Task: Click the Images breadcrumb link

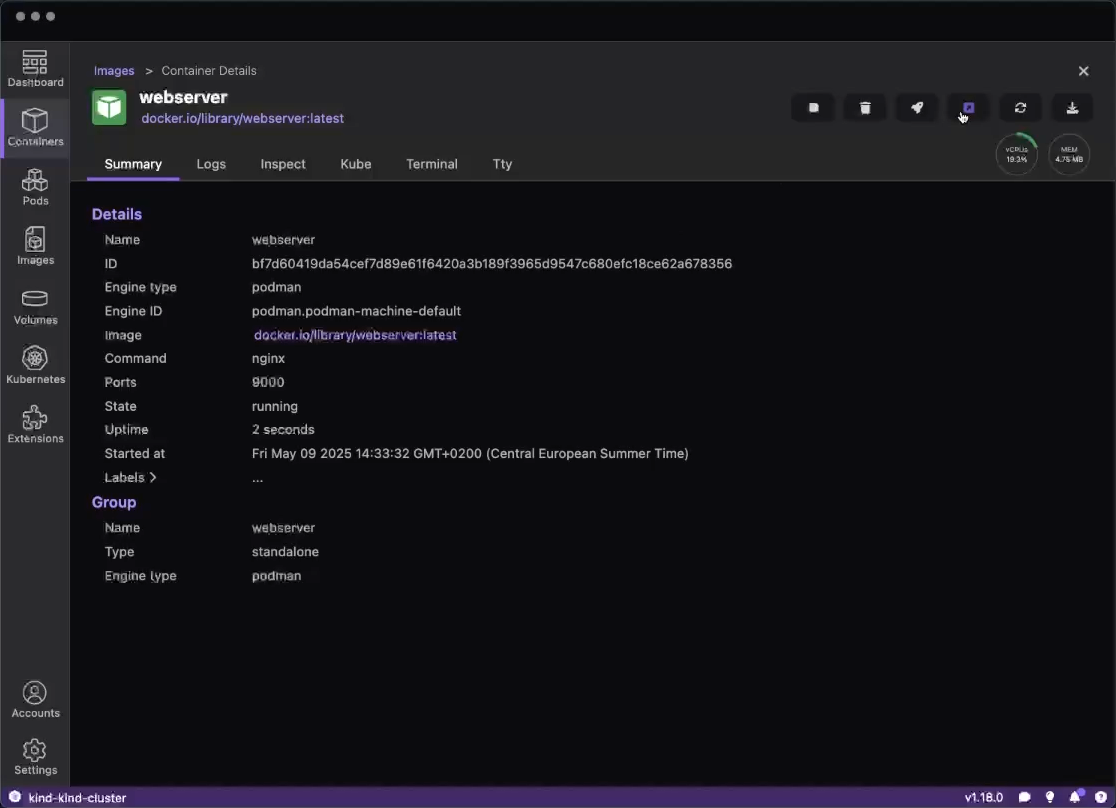Action: 114,71
